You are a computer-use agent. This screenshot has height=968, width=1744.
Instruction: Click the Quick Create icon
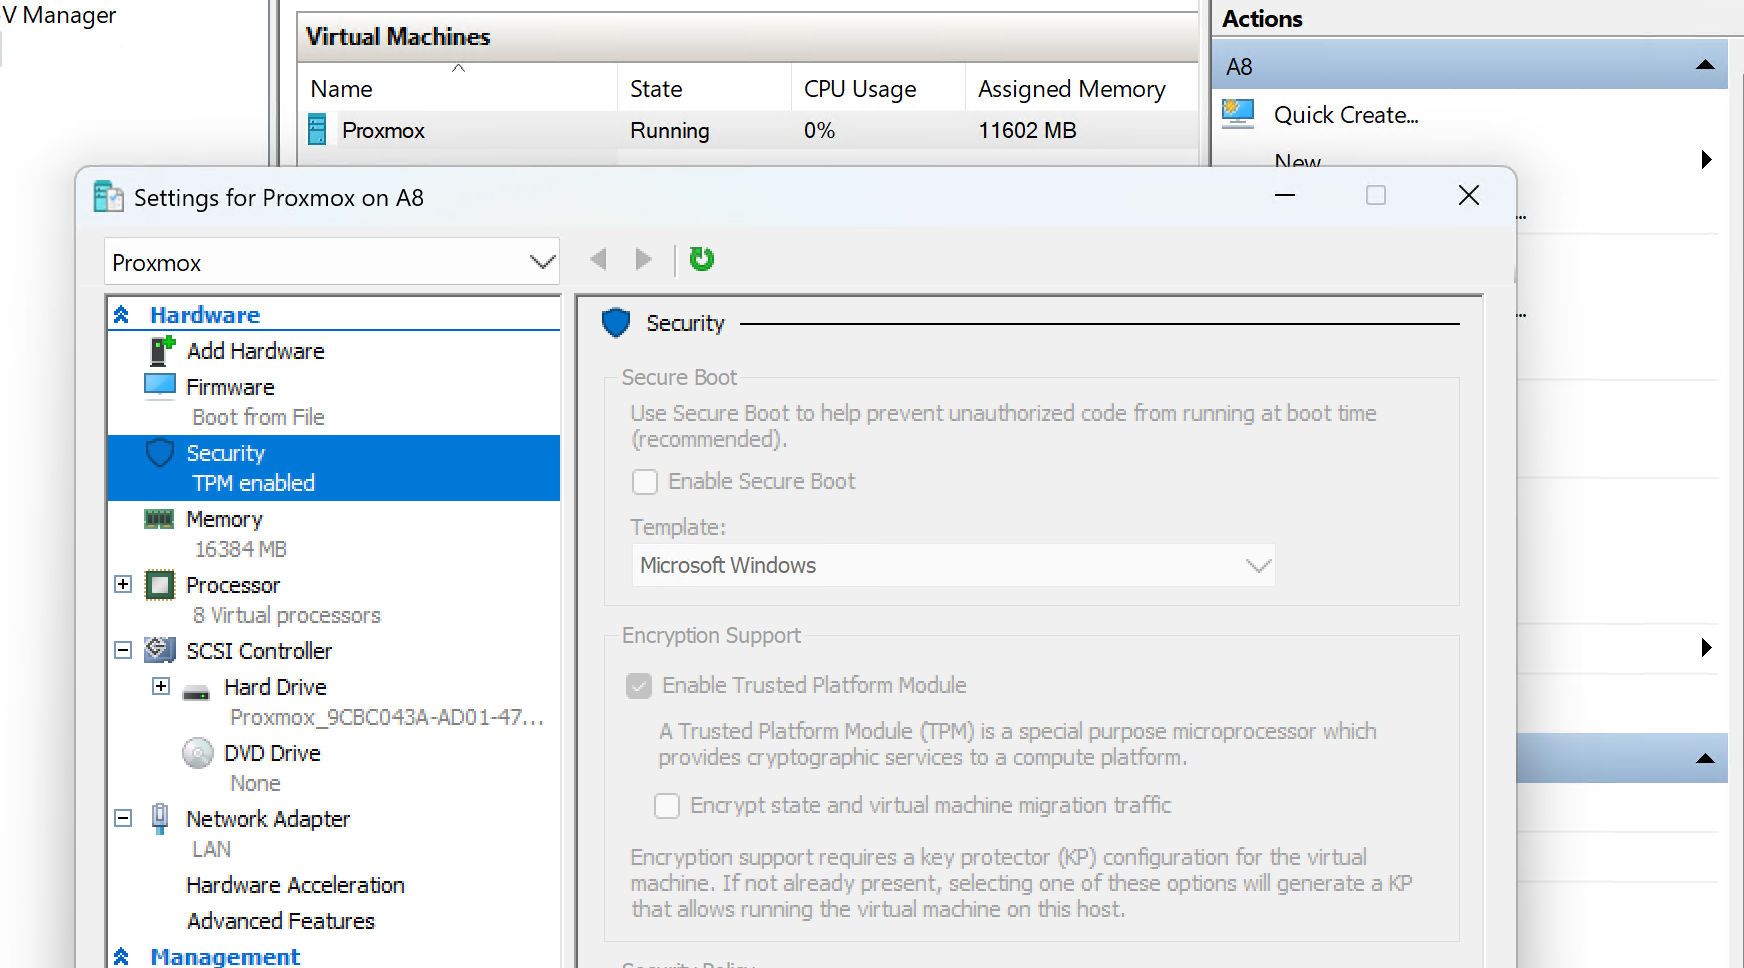(1238, 114)
